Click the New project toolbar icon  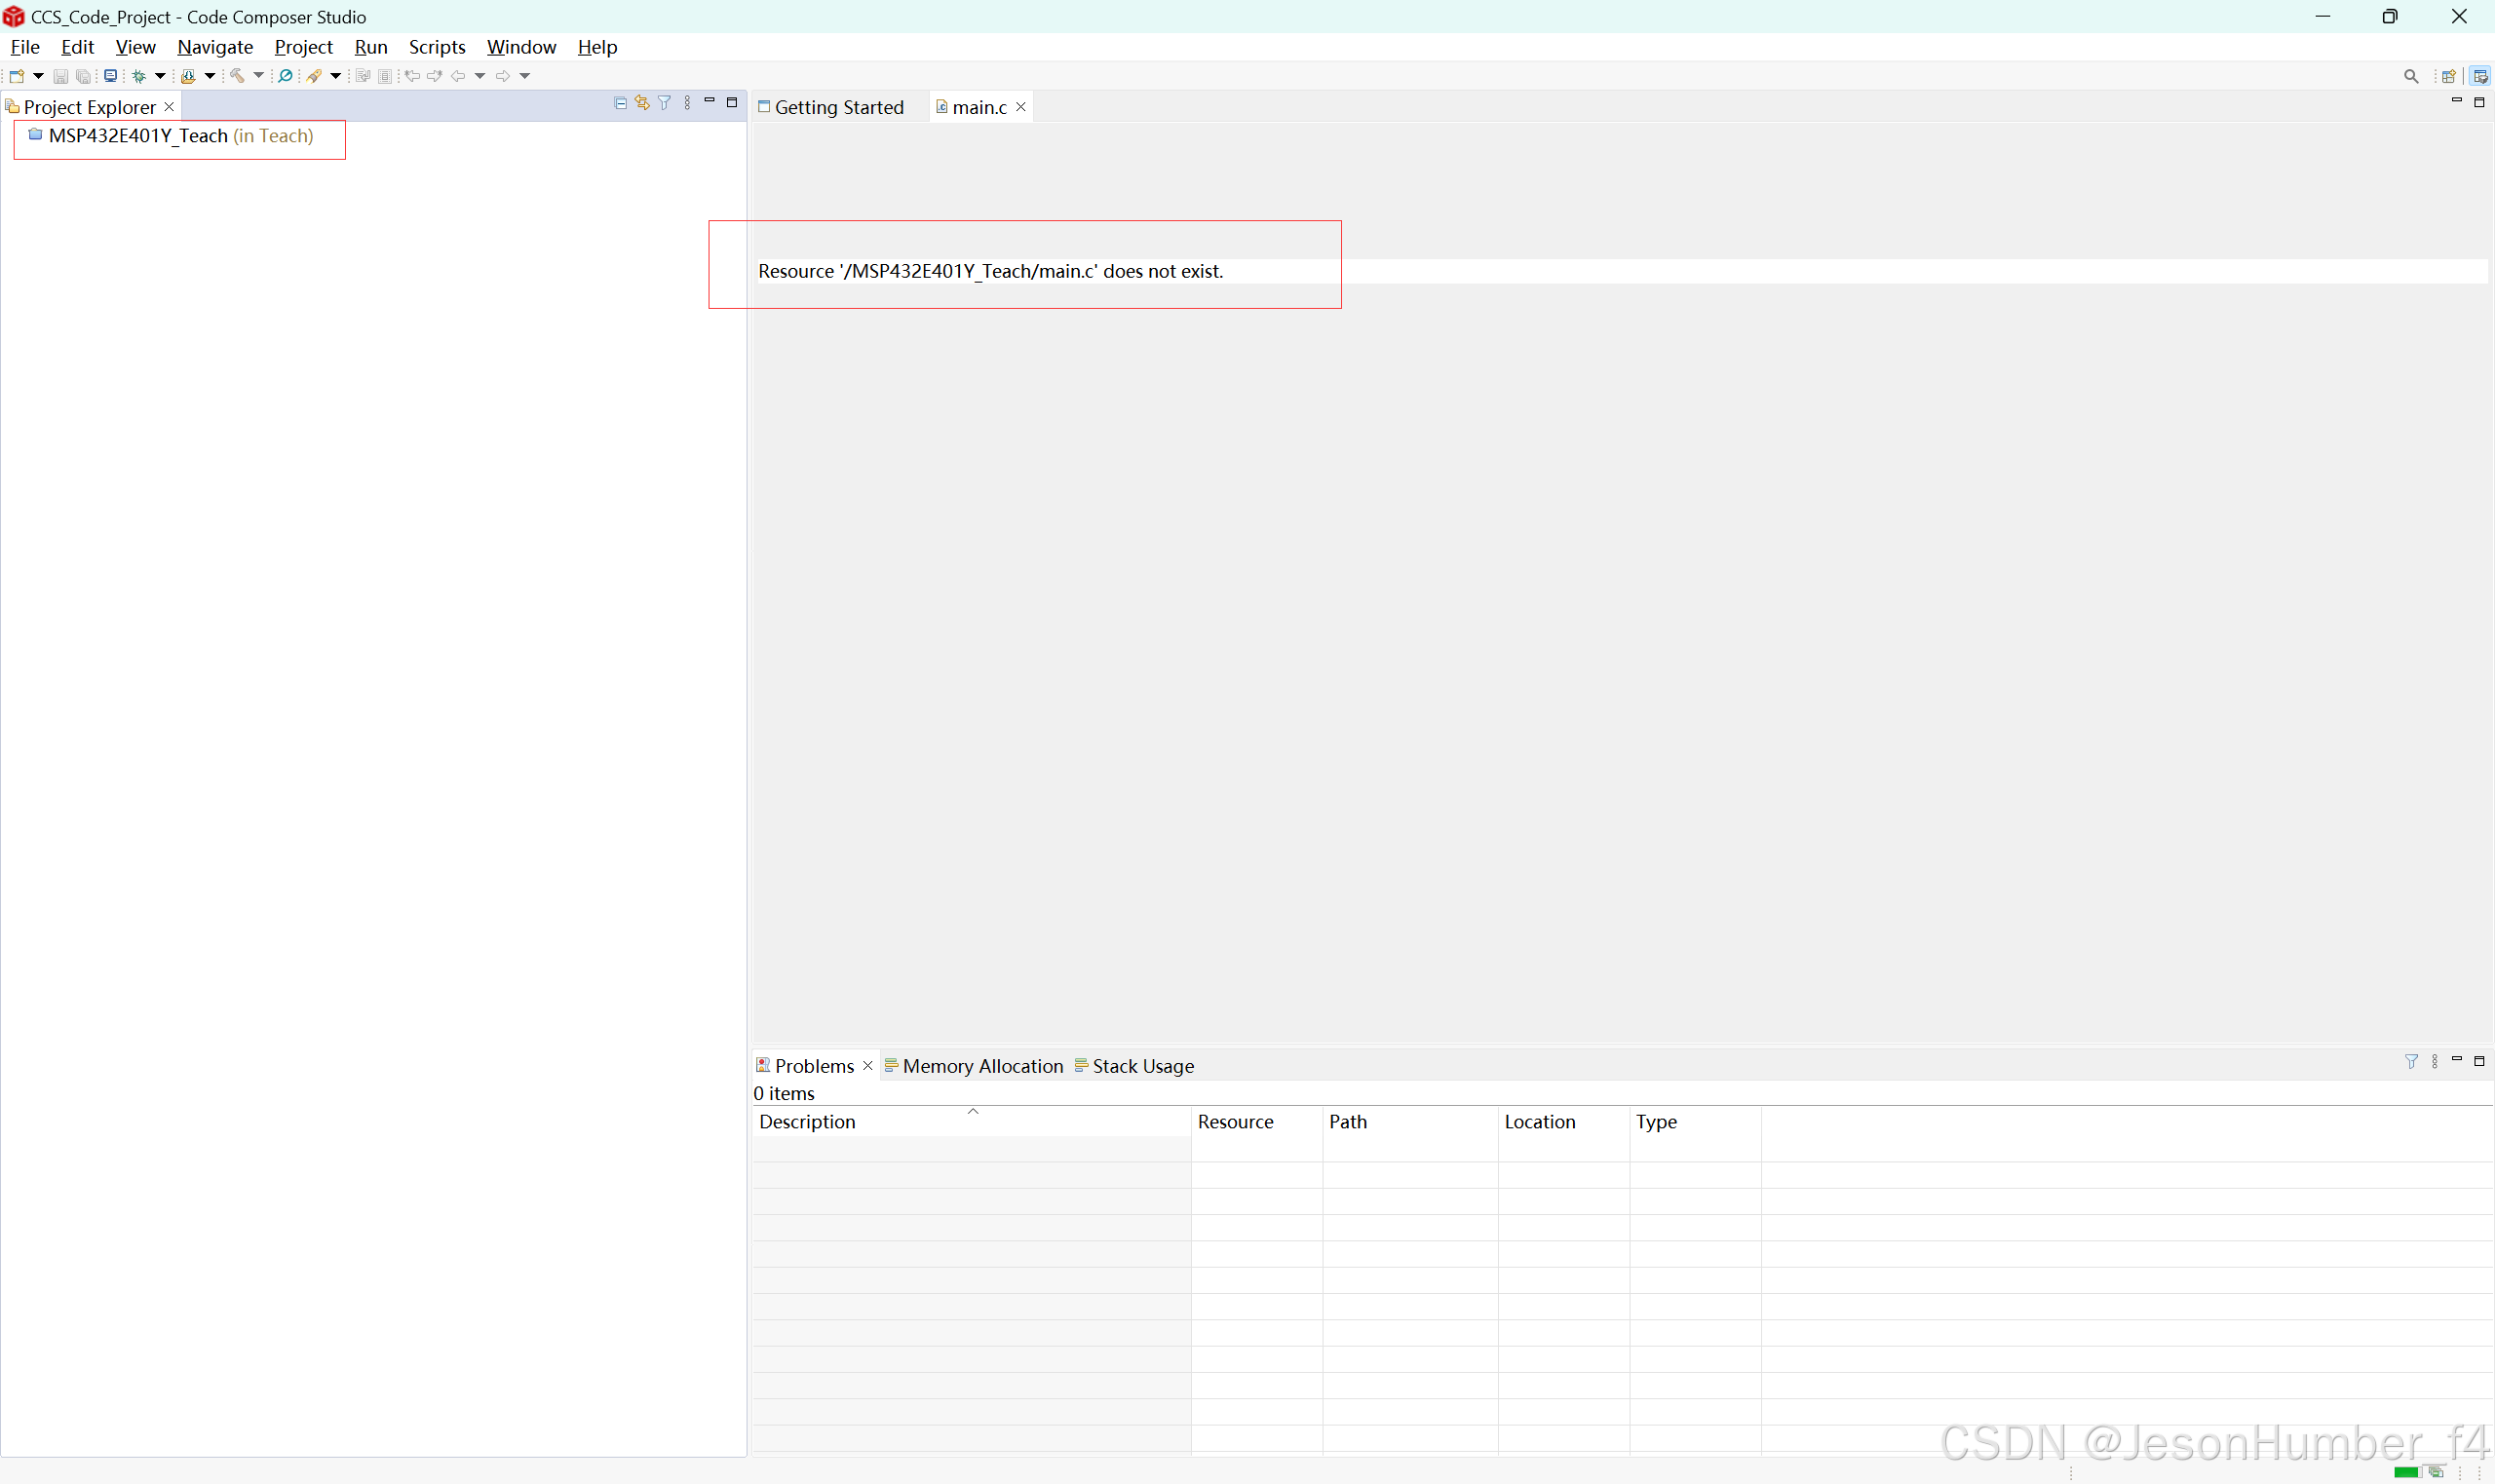click(17, 76)
